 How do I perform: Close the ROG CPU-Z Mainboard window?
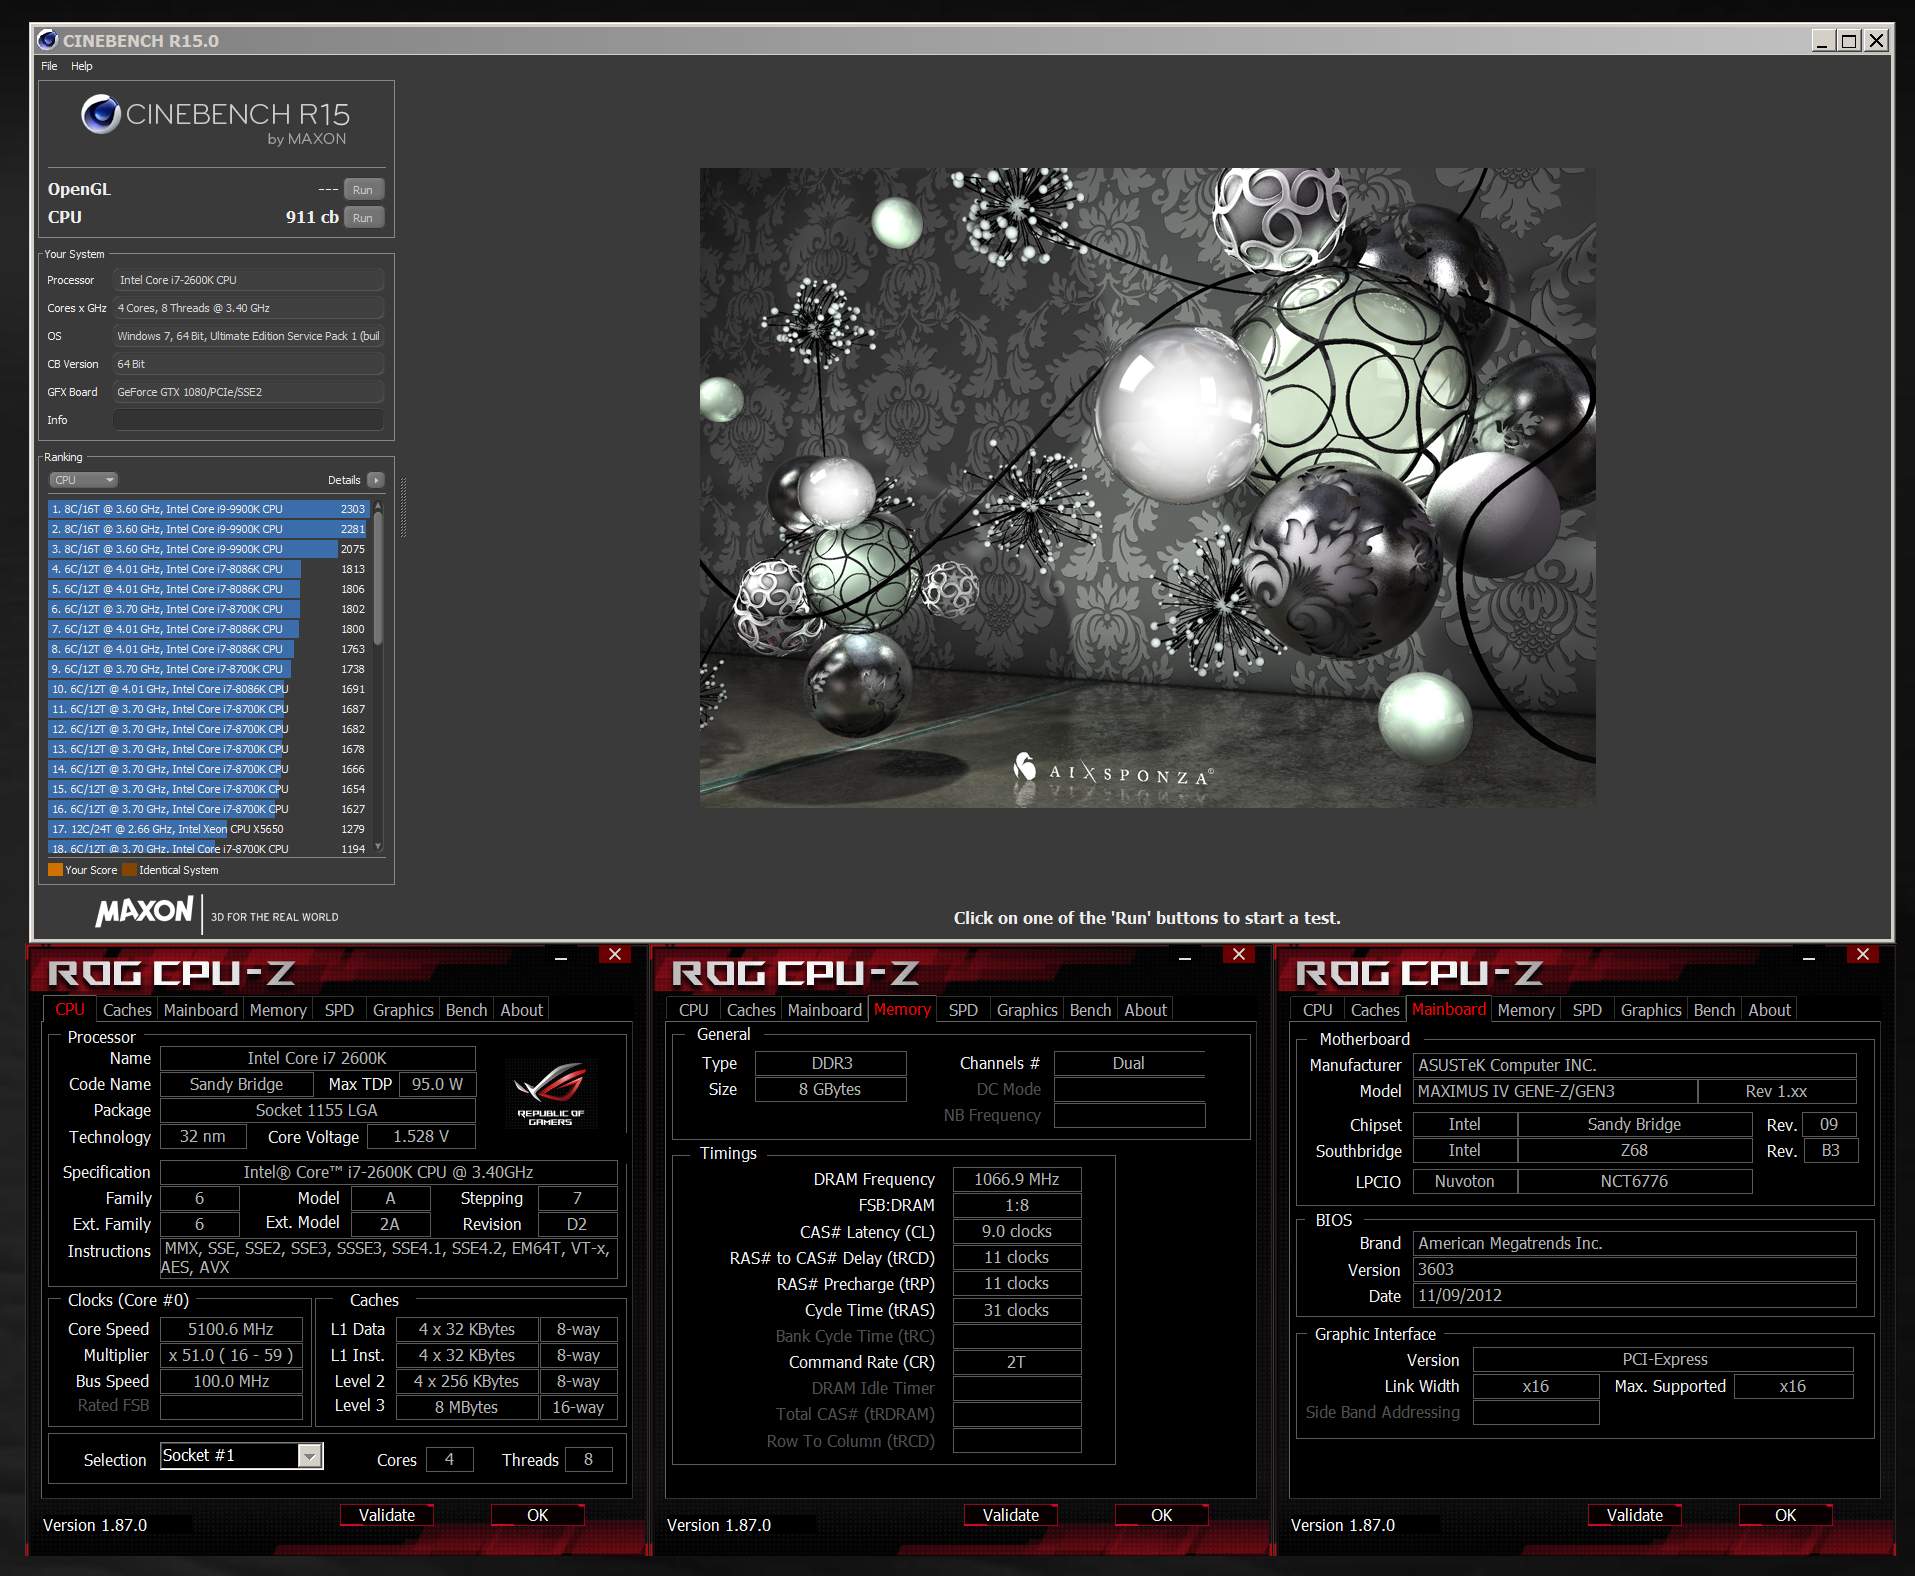coord(1863,954)
